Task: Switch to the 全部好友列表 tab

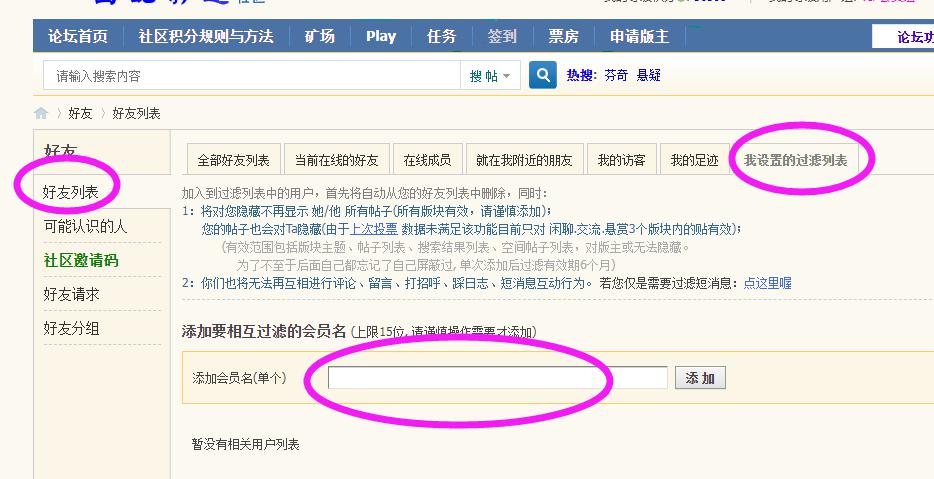Action: [x=234, y=160]
